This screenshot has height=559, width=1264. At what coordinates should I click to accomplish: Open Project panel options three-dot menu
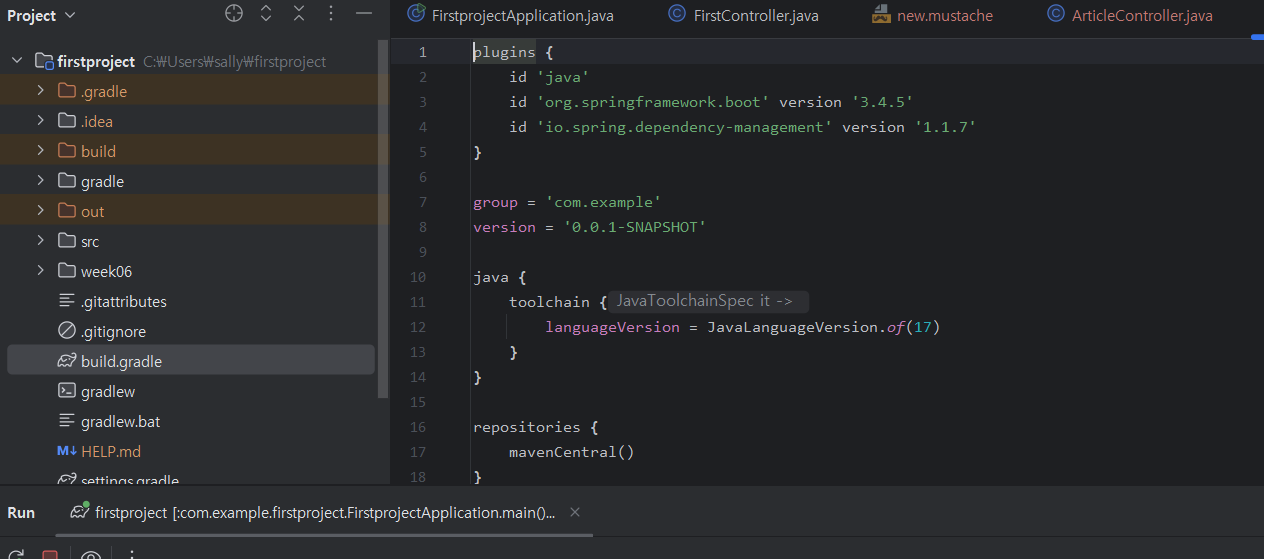coord(331,14)
